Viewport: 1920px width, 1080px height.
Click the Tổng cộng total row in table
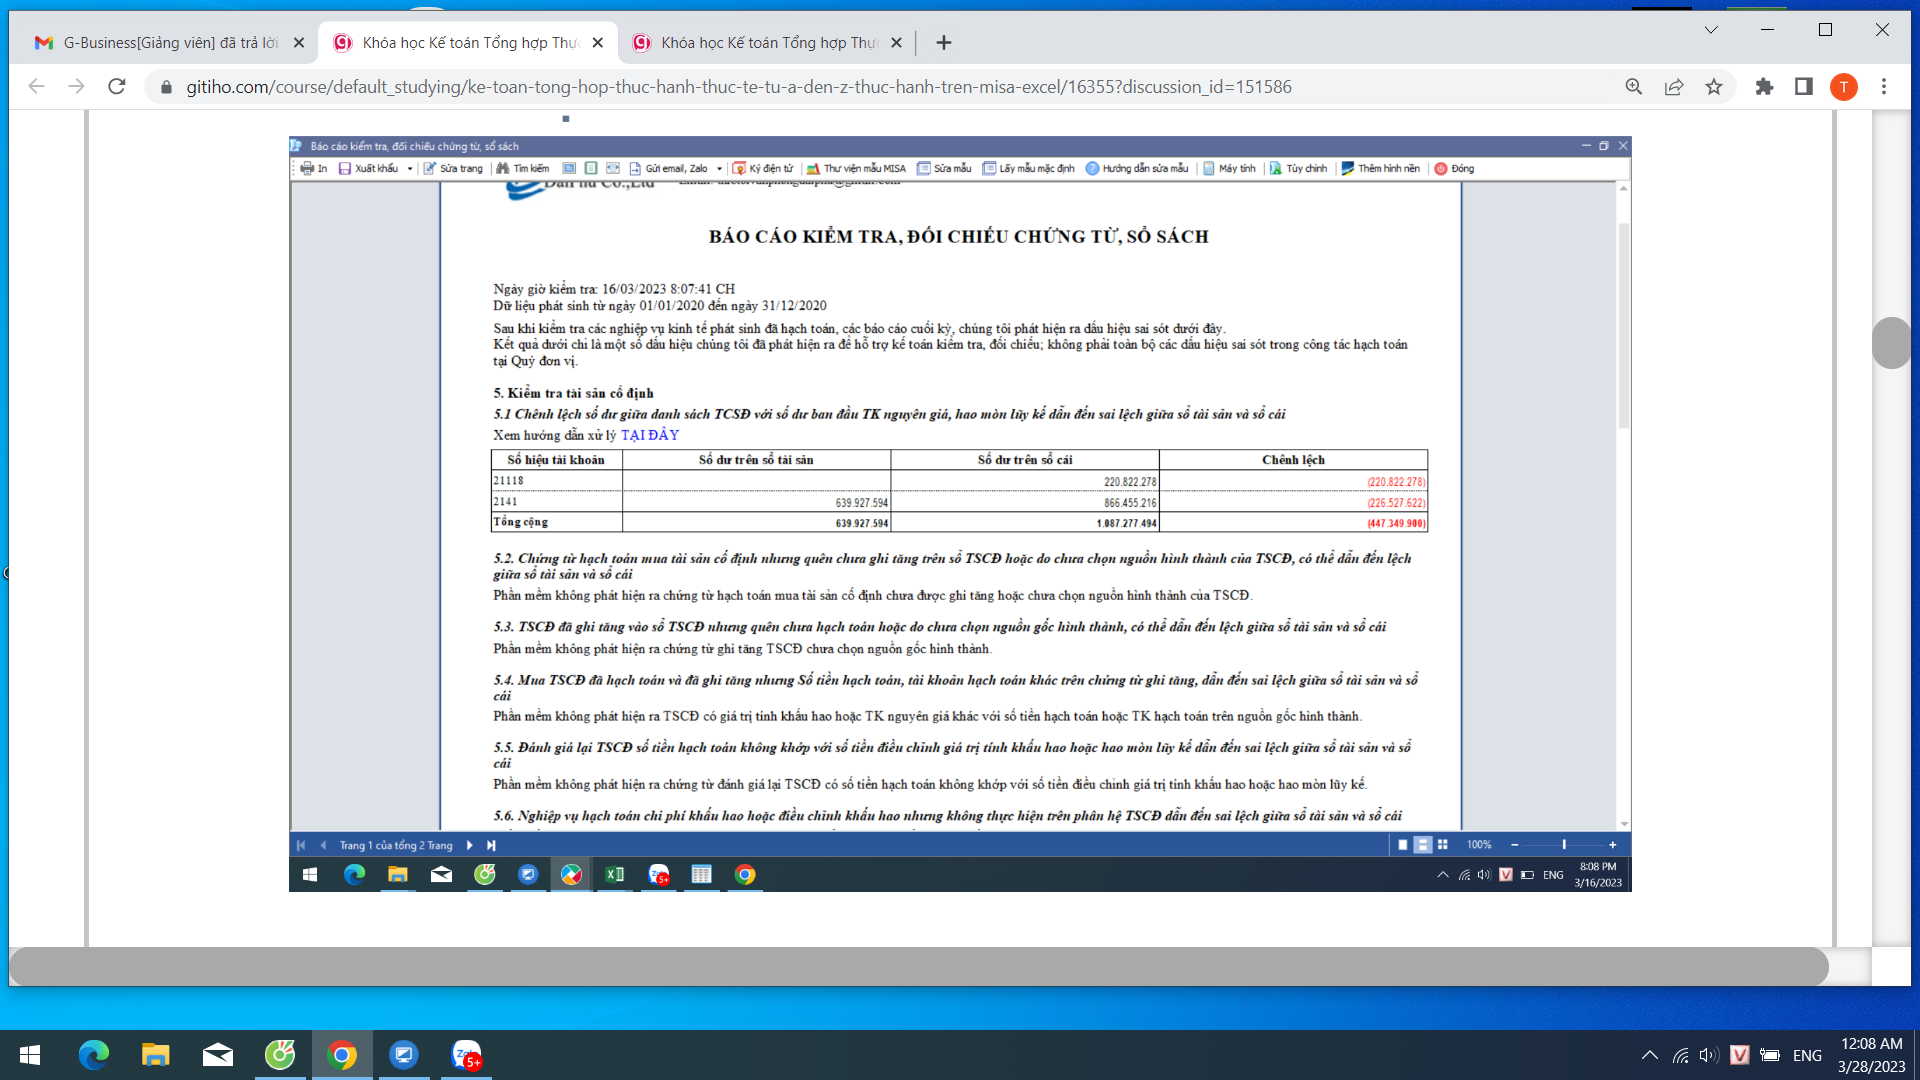pos(959,522)
